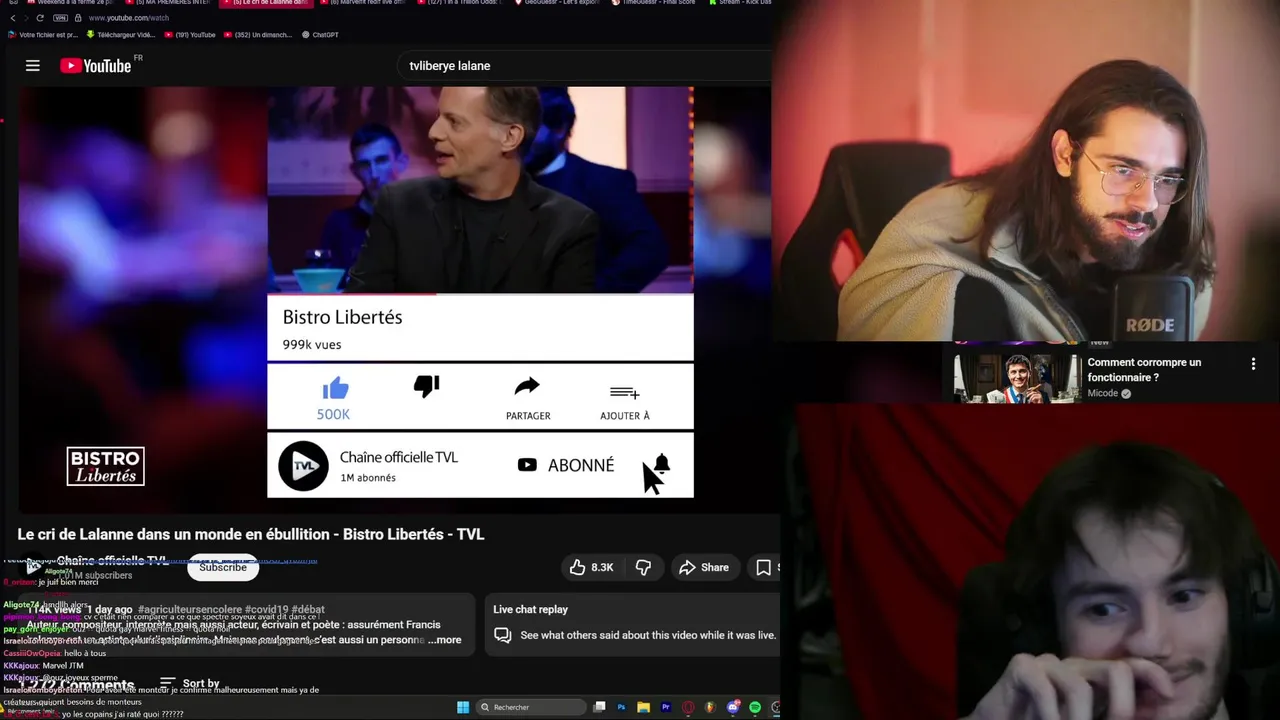The width and height of the screenshot is (1280, 720).
Task: Open the #débat hashtag link
Action: coord(309,609)
